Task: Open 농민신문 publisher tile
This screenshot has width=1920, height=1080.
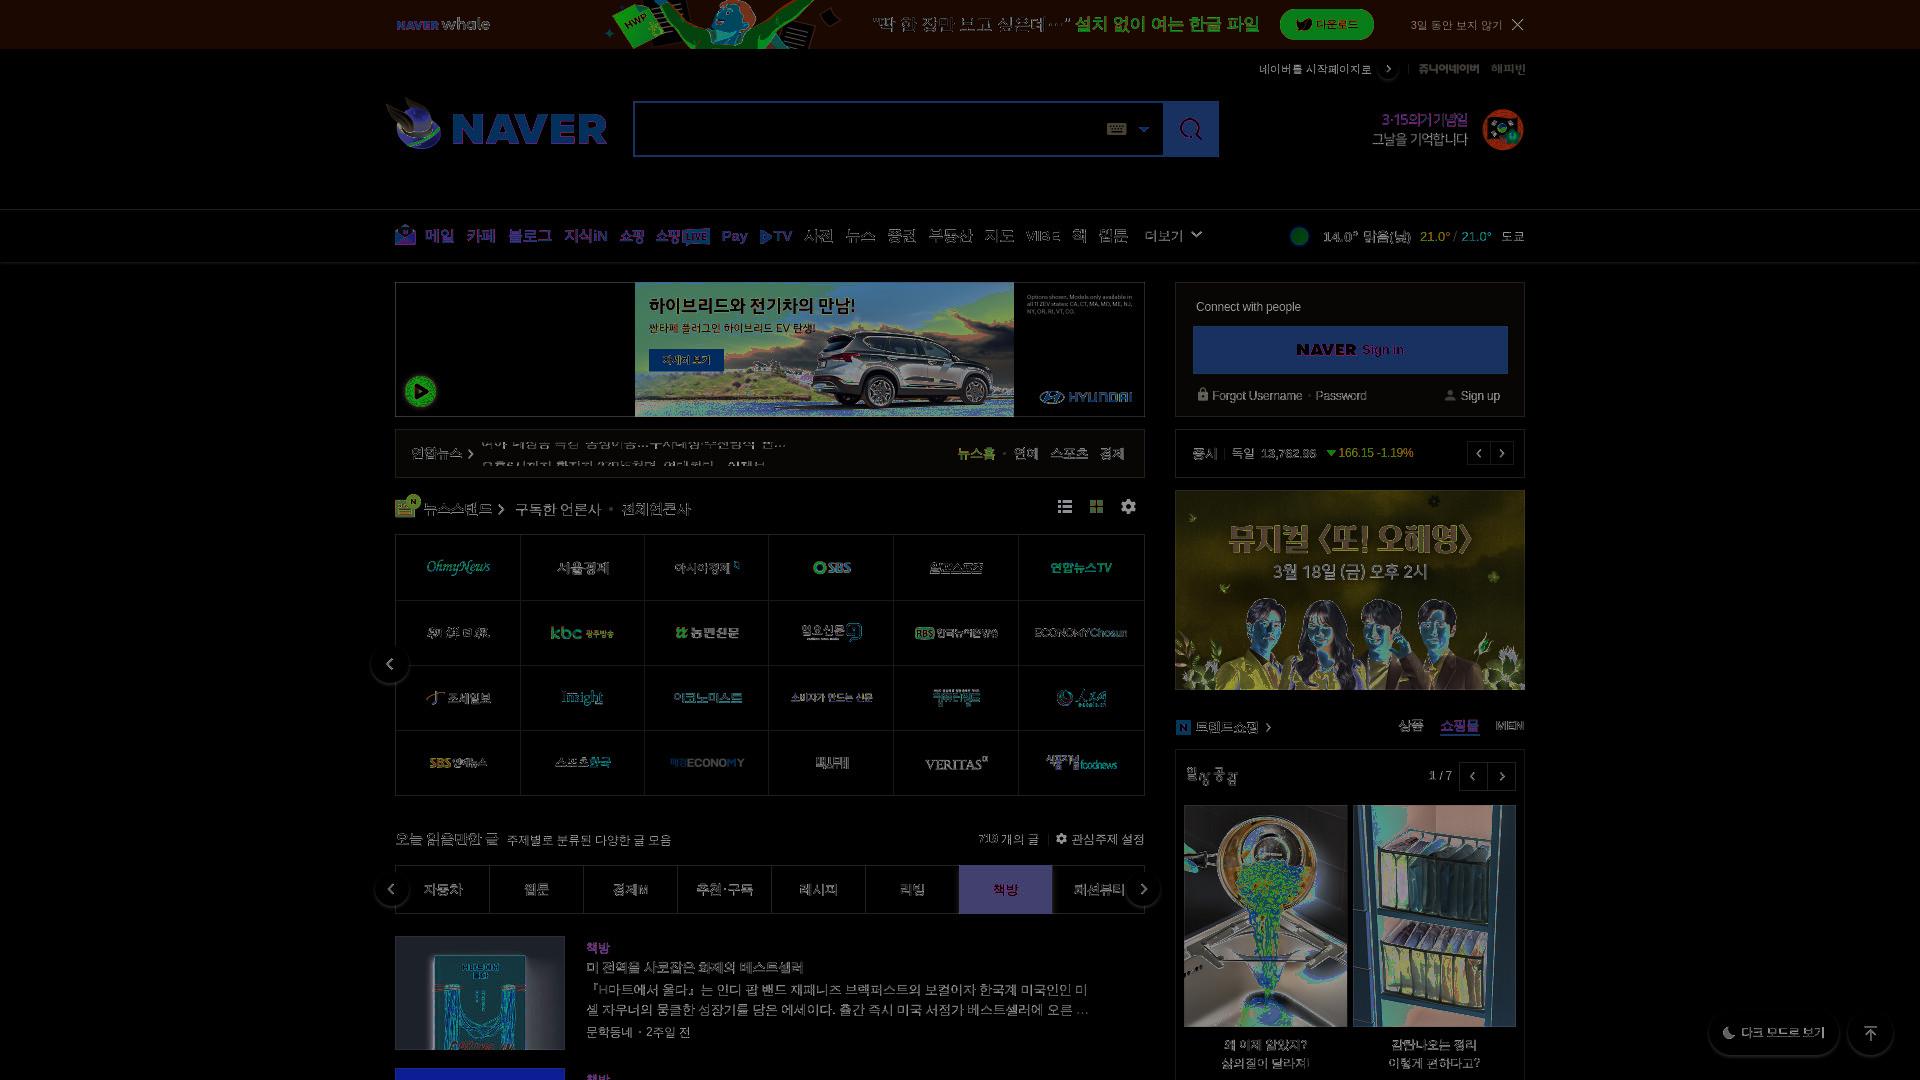Action: 707,632
